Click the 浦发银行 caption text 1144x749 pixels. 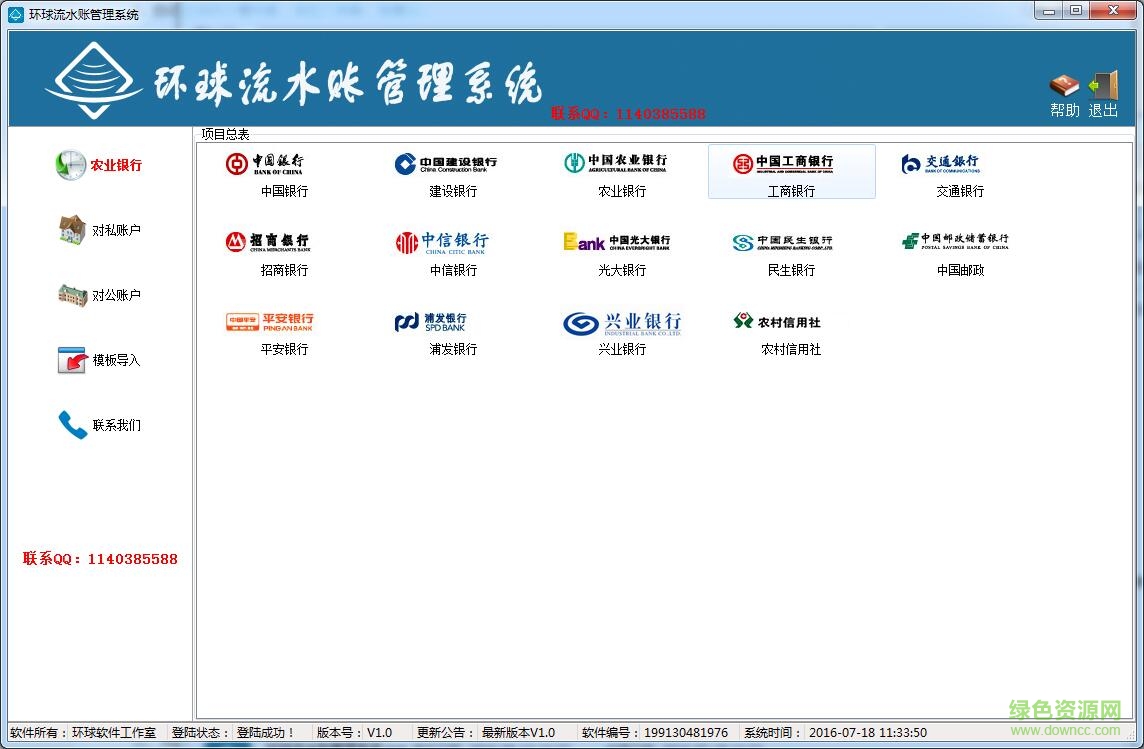(453, 349)
